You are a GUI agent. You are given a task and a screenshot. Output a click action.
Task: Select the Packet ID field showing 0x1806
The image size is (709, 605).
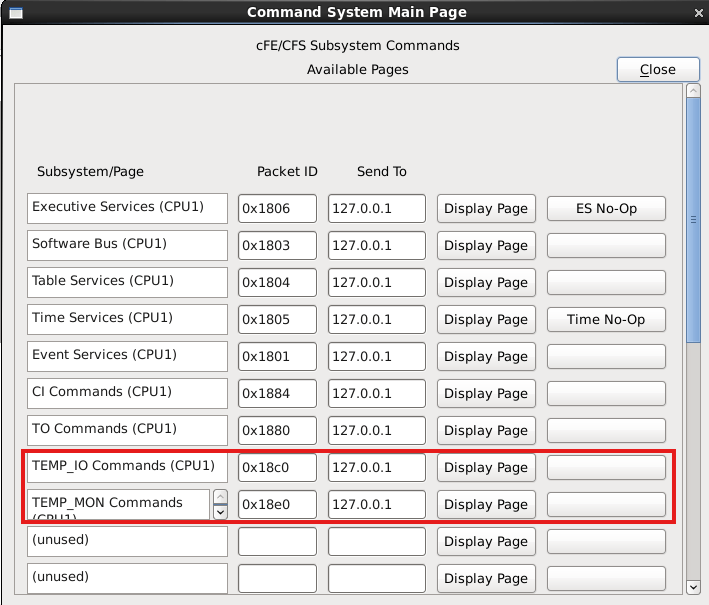click(277, 209)
